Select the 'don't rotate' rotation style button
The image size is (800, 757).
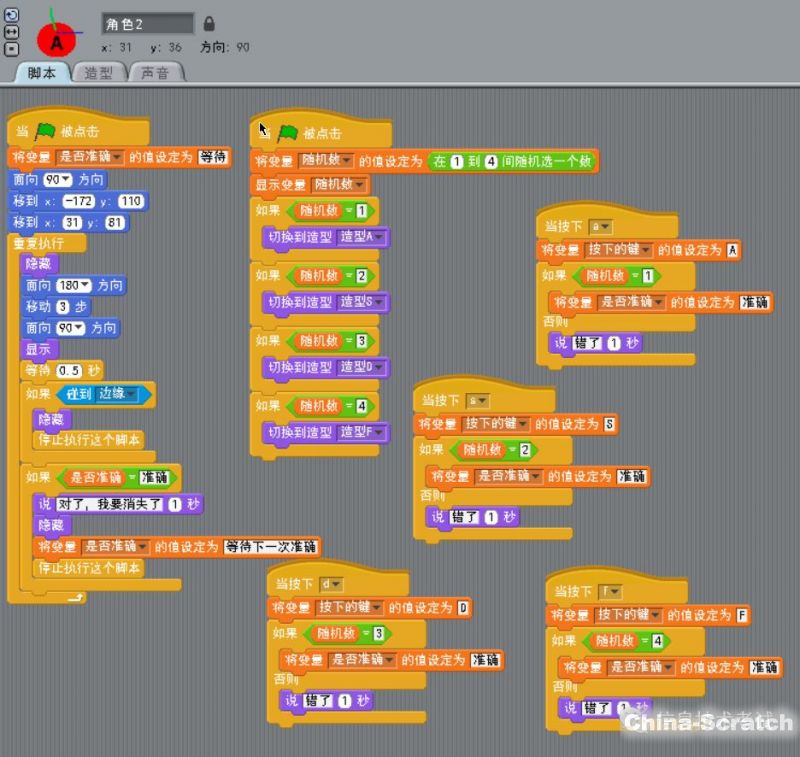point(11,48)
